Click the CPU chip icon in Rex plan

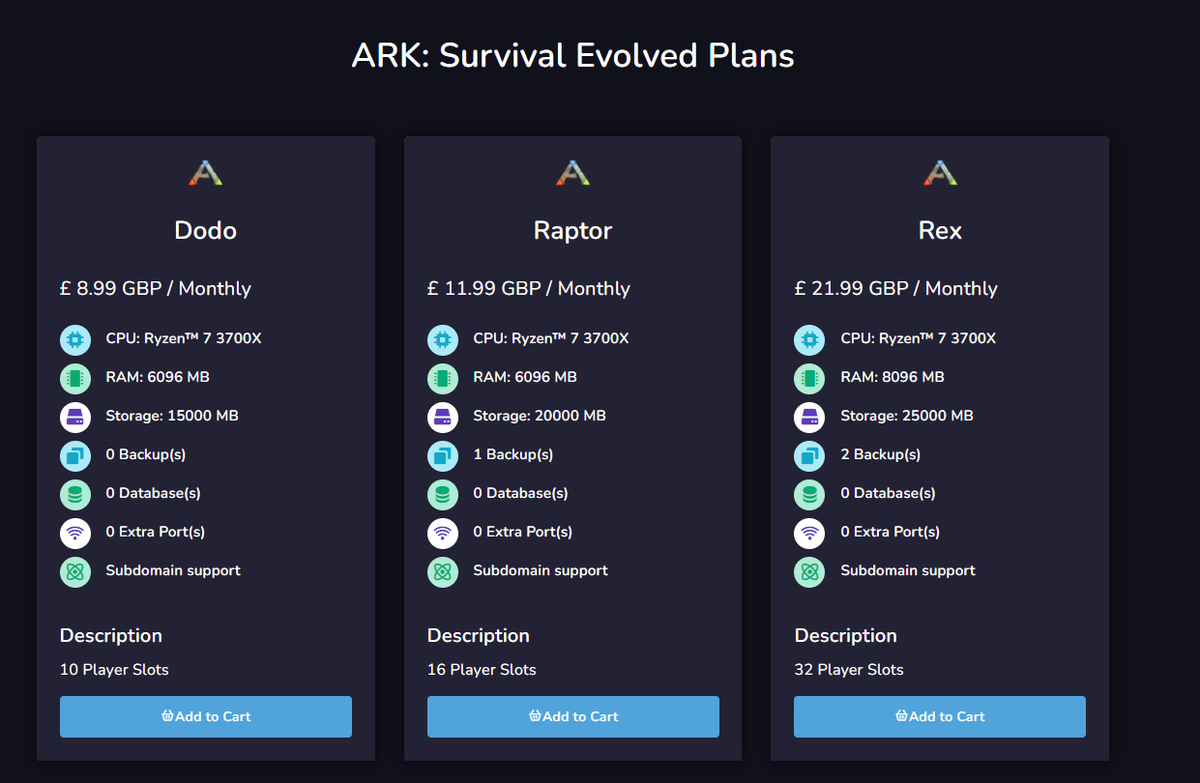tap(810, 339)
